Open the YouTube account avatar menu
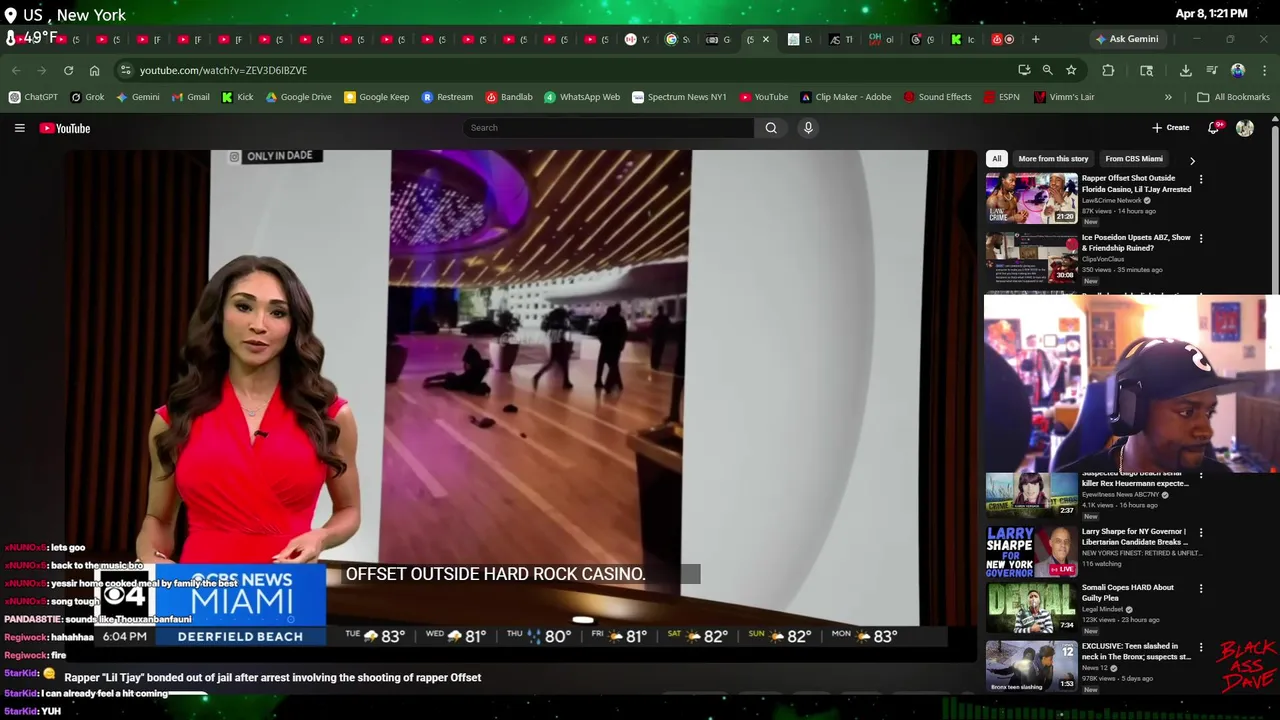This screenshot has width=1280, height=720. pos(1245,128)
